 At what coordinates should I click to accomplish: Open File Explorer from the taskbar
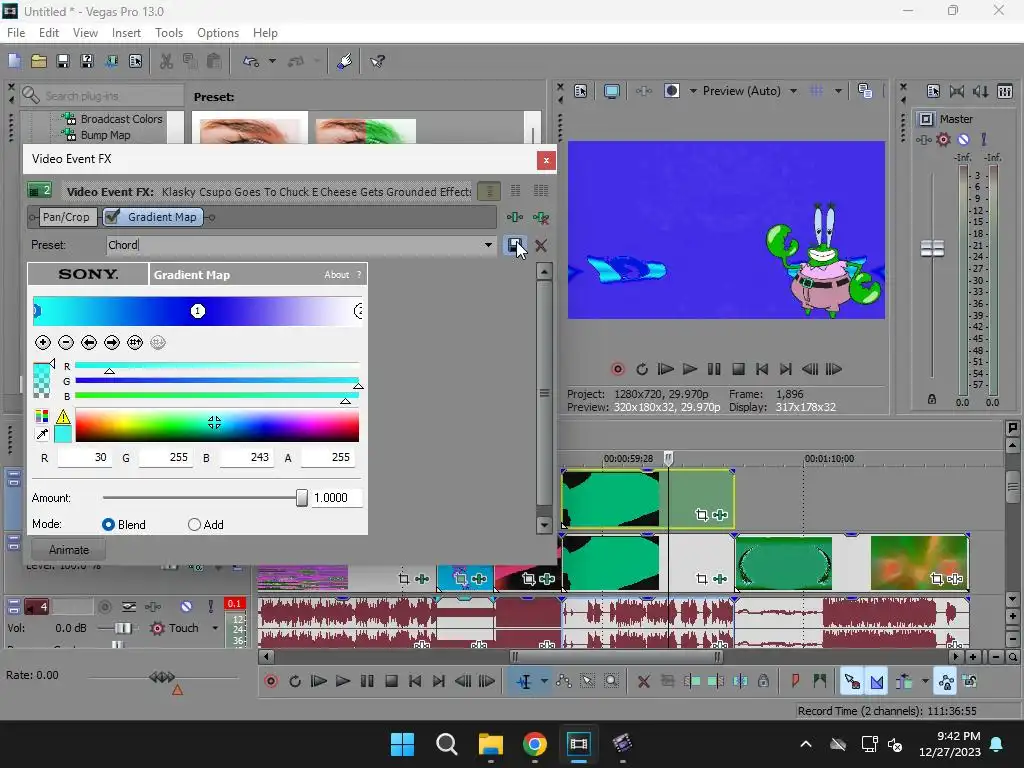click(490, 744)
